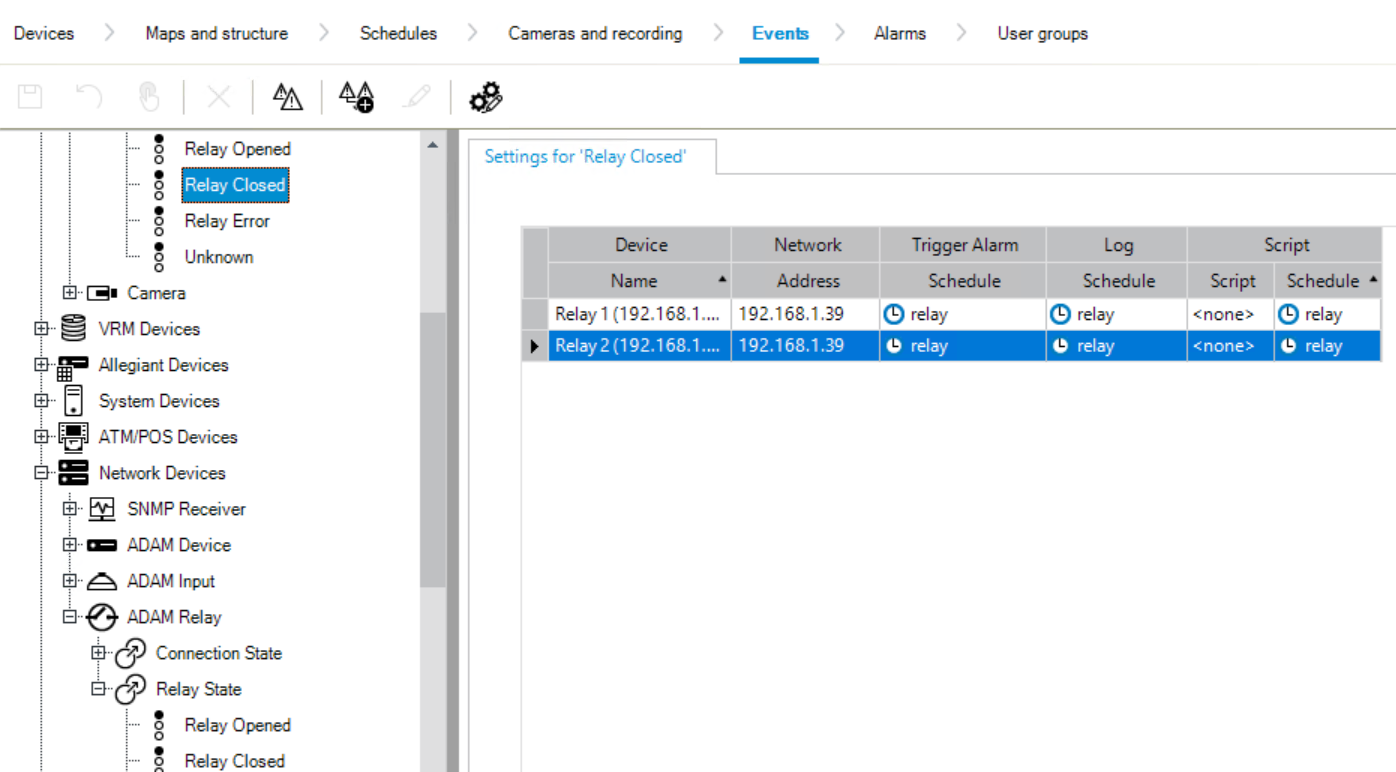This screenshot has width=1396, height=772.
Task: Click the System Devices icon
Action: click(73, 401)
